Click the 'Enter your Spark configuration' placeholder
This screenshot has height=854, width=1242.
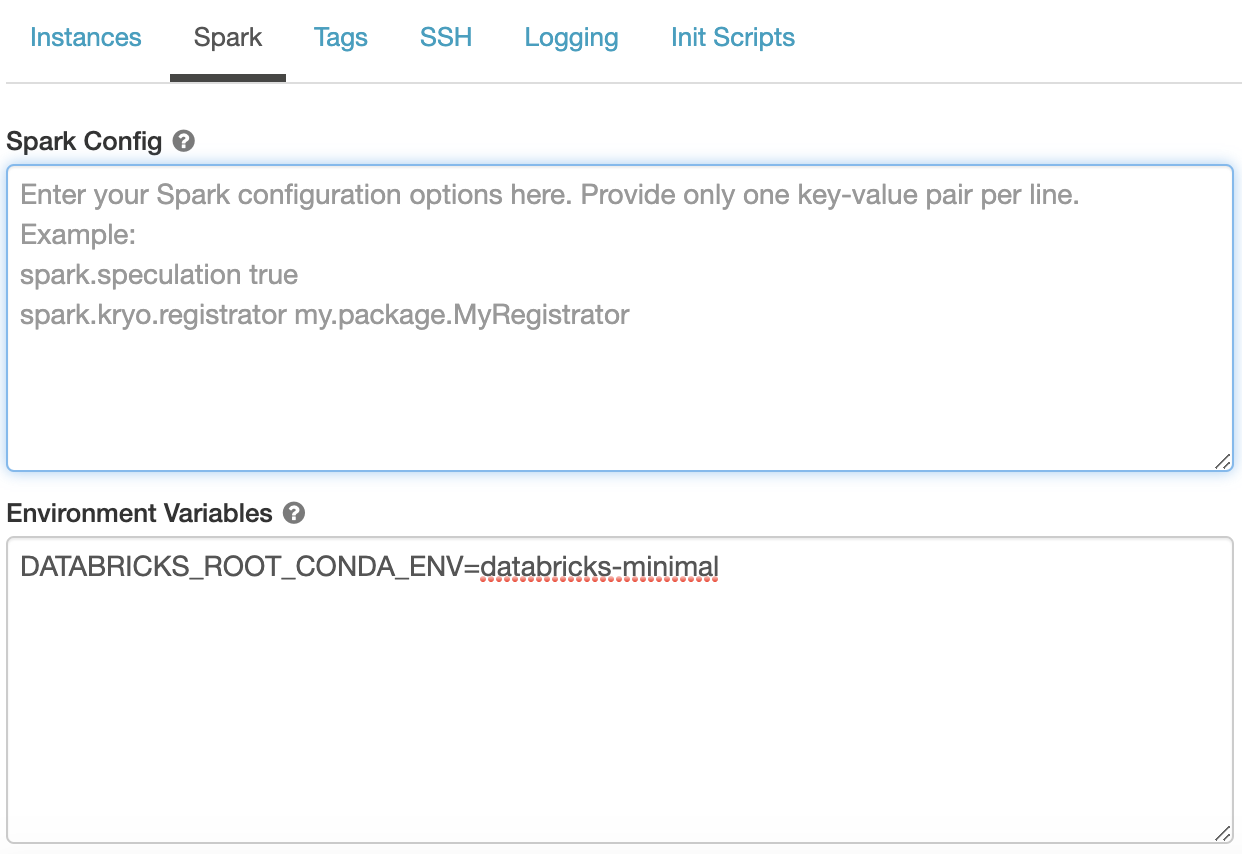[549, 195]
